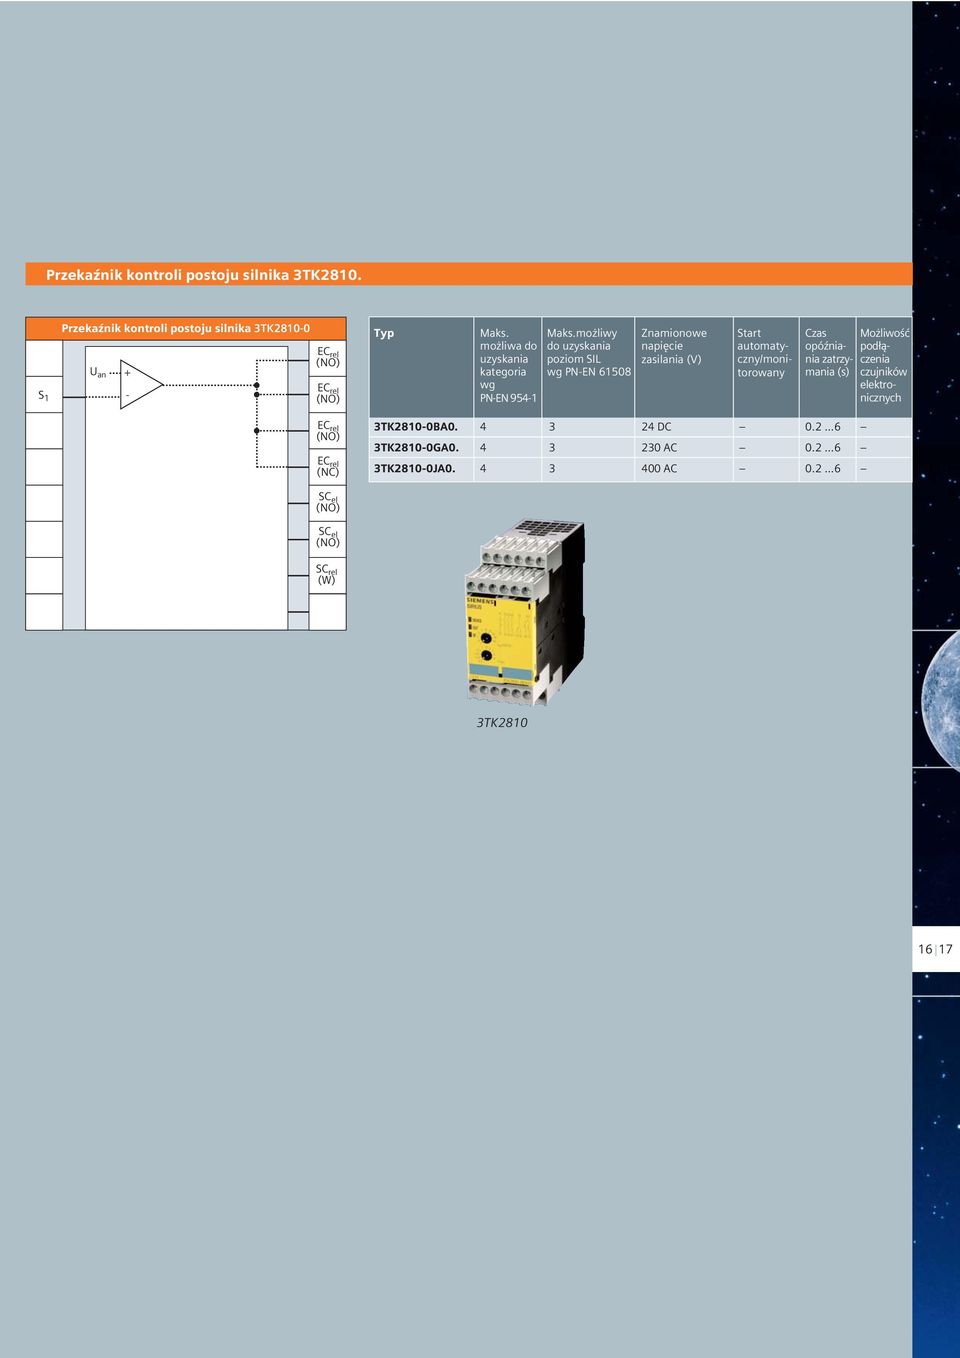Select header "Maks. możliwa do uzyskania kategoria"
Viewport: 960px width, 1358px height.
[x=508, y=365]
